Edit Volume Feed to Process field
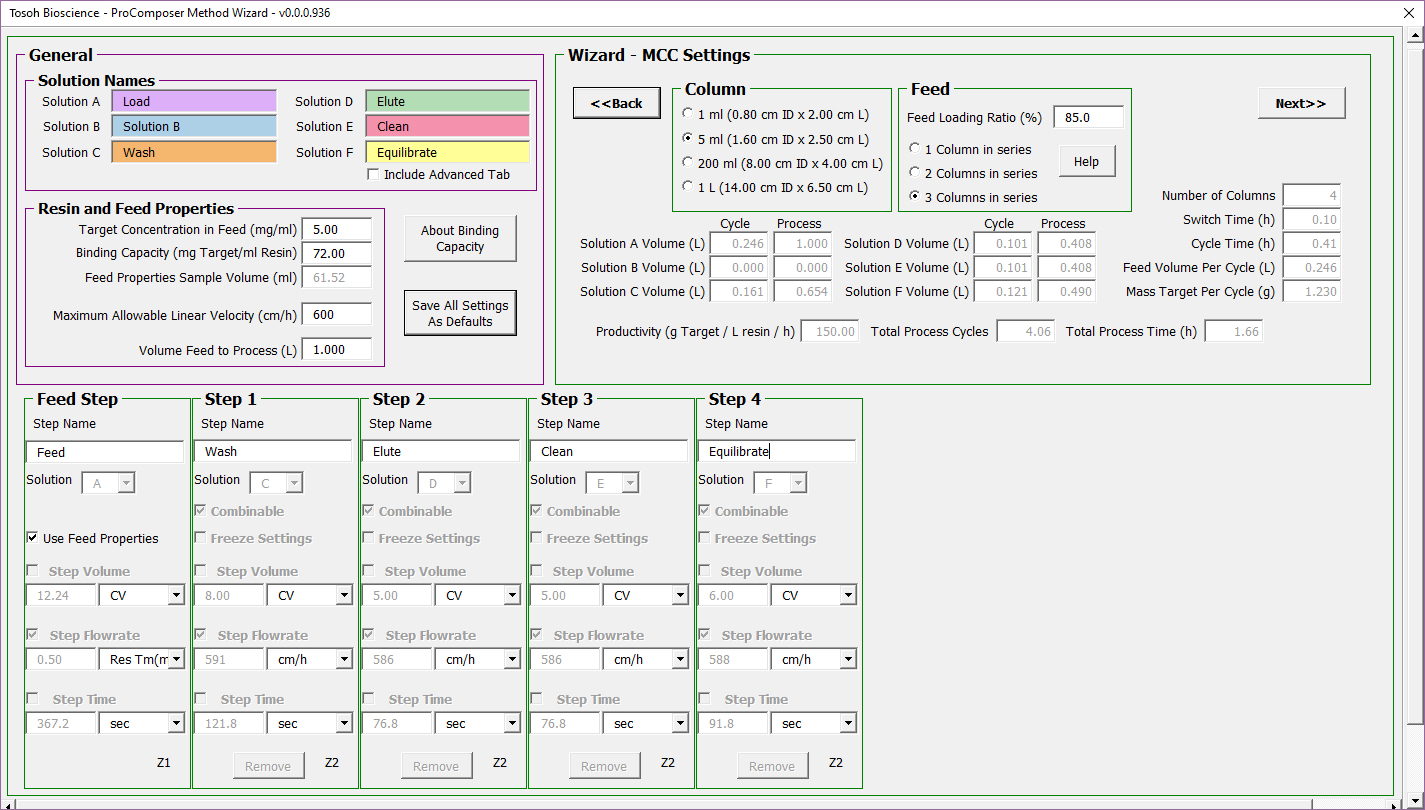 336,349
